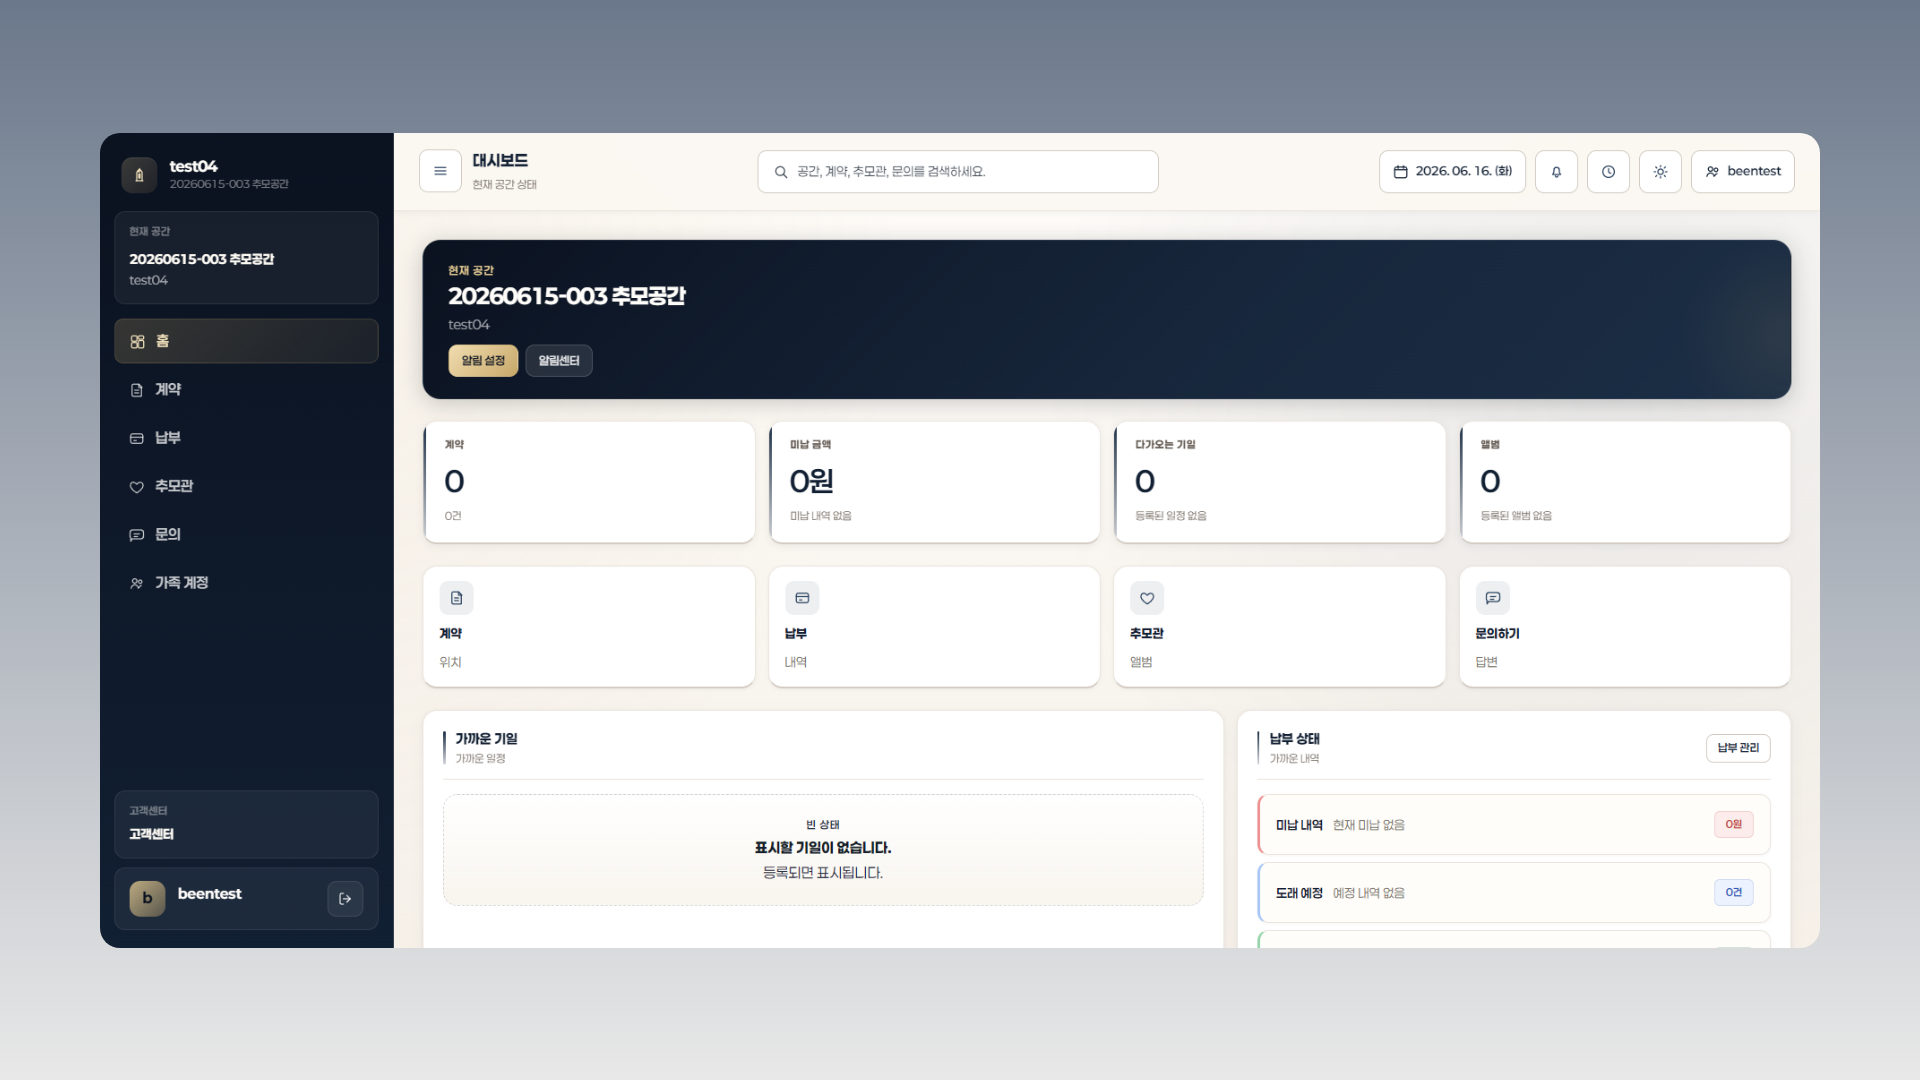Click the 표시할 기일이 없습니다 empty state message

click(822, 847)
